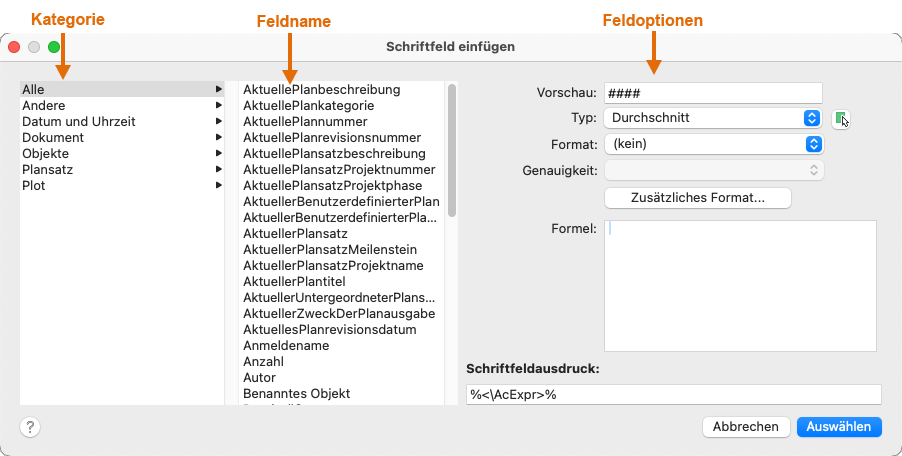Click the Schriftfeldausdruck text field
This screenshot has width=902, height=456.
coord(674,395)
